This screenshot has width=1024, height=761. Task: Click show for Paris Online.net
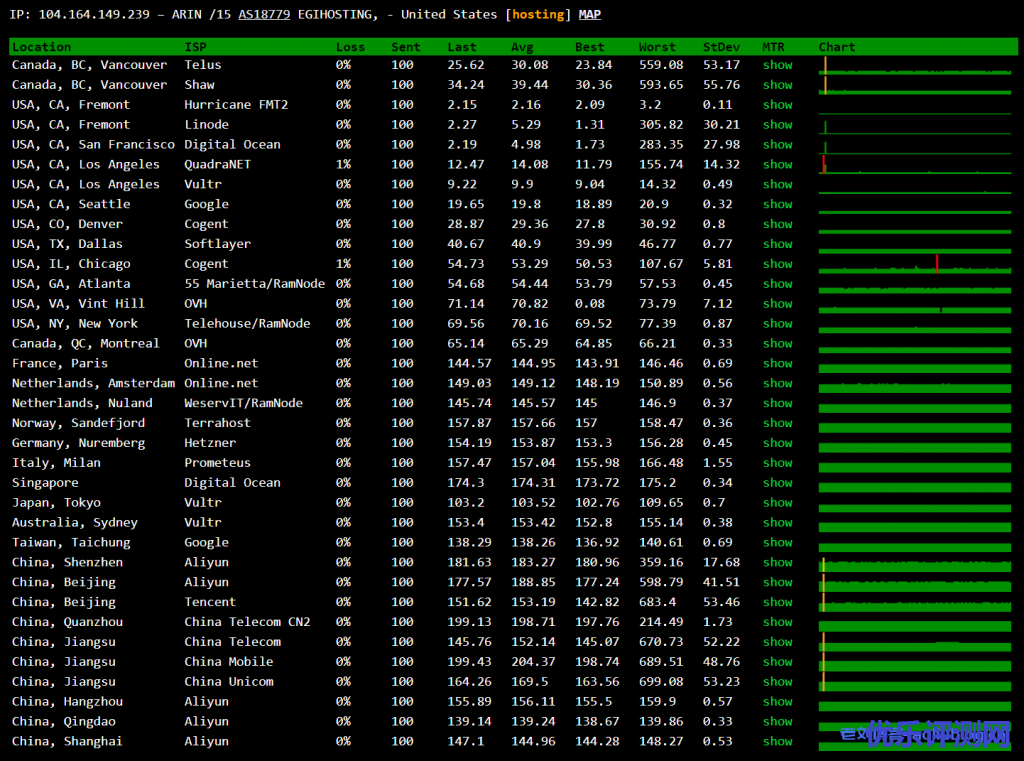pyautogui.click(x=777, y=363)
